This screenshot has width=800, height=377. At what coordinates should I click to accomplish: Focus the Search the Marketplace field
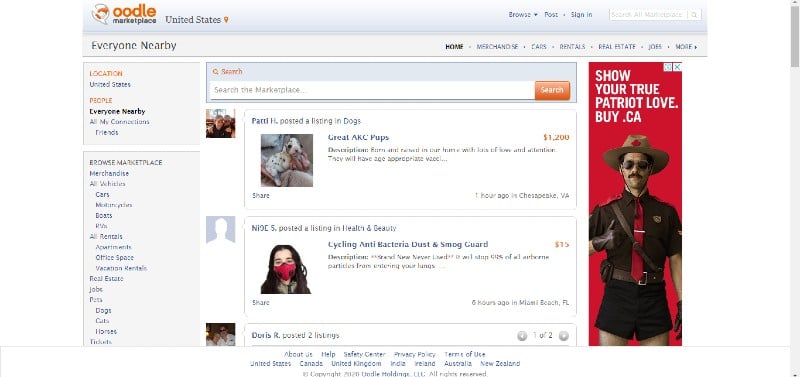pos(372,90)
